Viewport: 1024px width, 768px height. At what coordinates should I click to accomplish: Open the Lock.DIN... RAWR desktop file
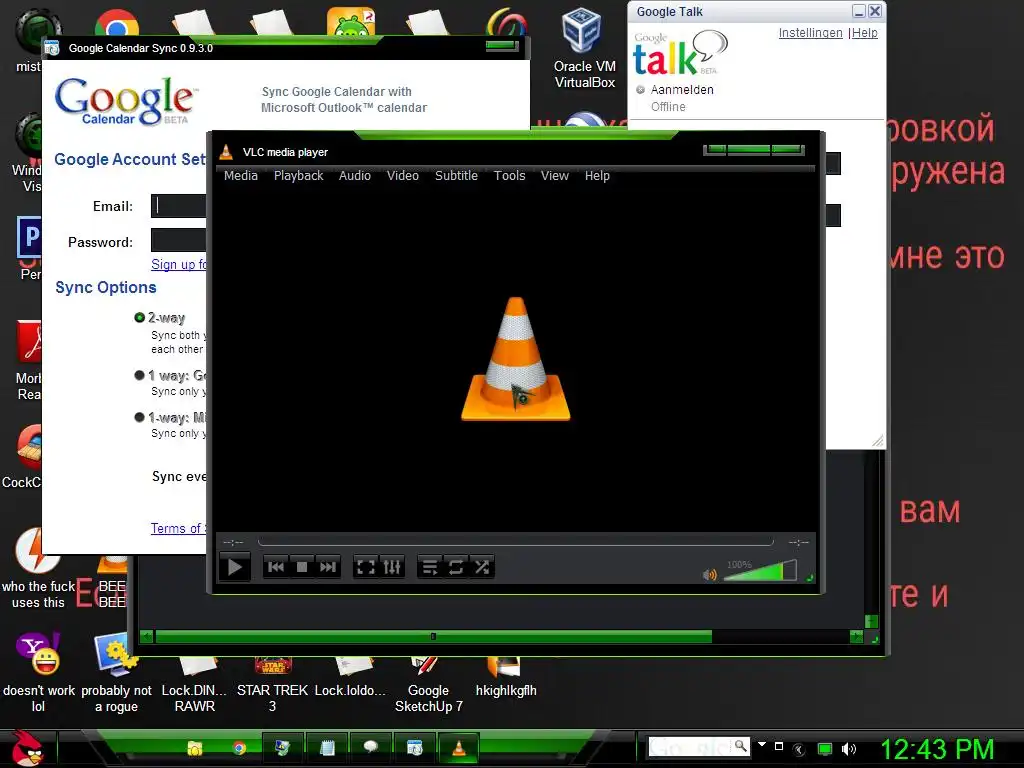[195, 686]
